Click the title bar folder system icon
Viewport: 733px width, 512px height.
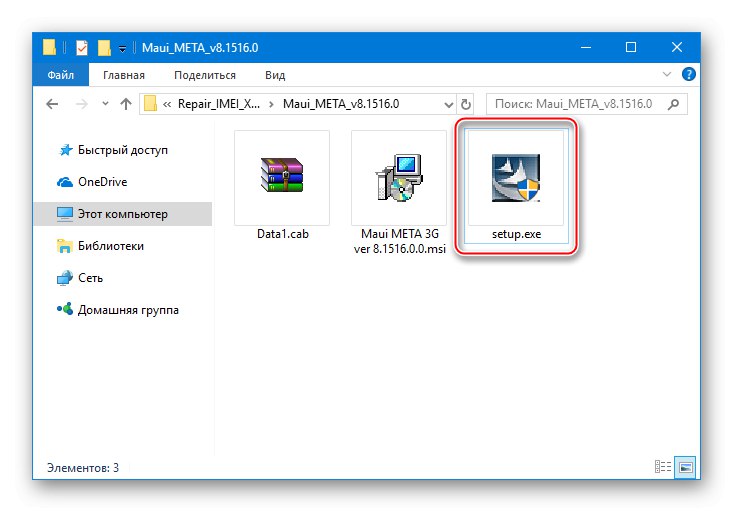[x=49, y=47]
